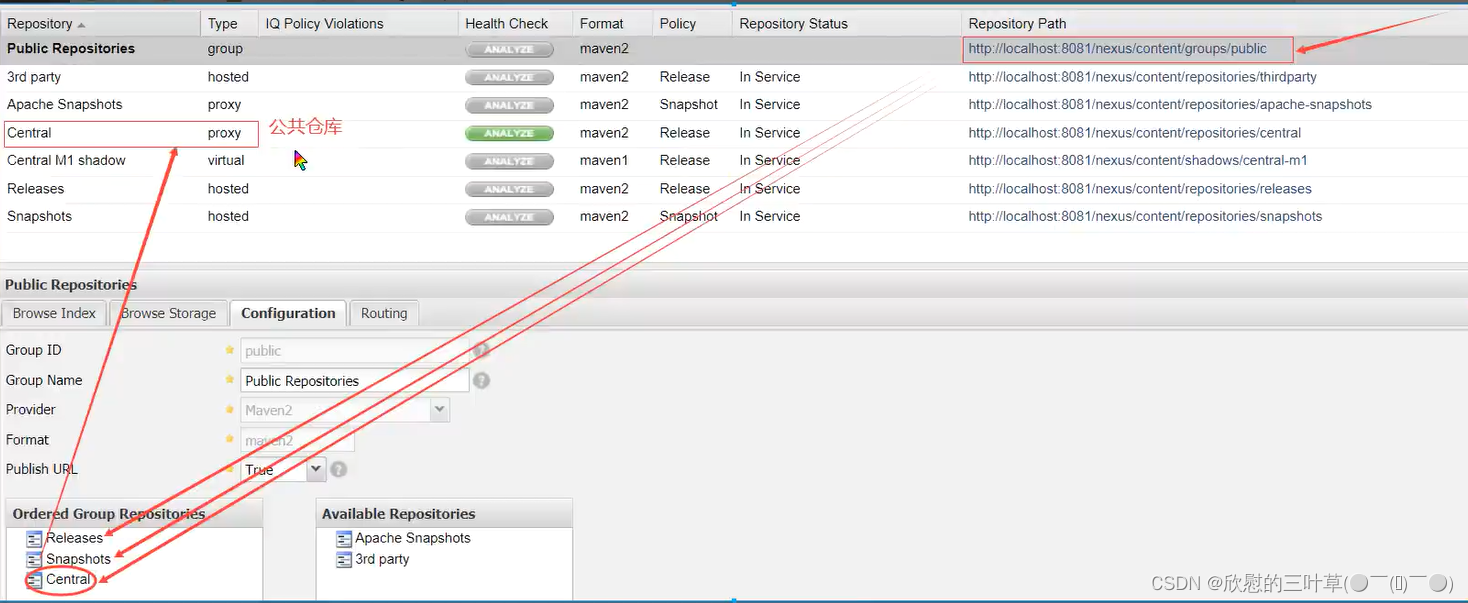Click green ANALYZE button for Central row

[509, 133]
